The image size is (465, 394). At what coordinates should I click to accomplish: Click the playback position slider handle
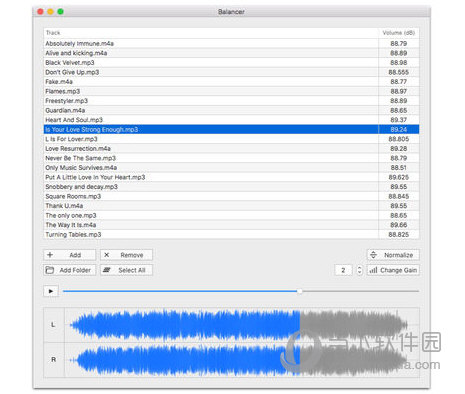click(299, 291)
